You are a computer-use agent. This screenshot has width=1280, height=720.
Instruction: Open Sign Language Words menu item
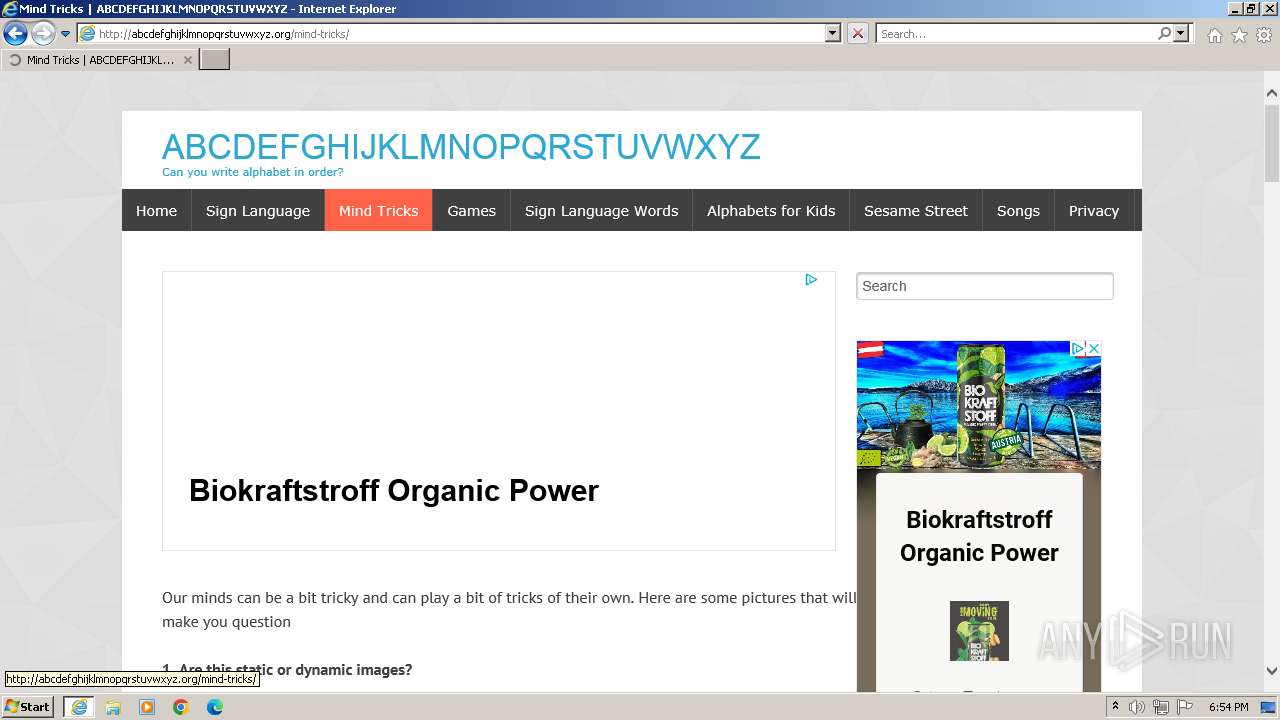(x=601, y=210)
